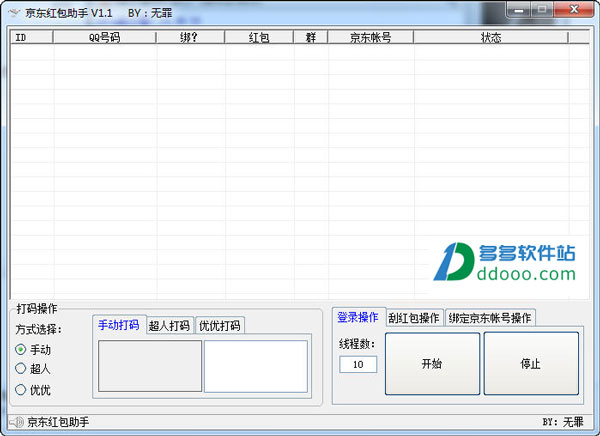
Task: Click the 状态 column header
Action: tap(491, 38)
